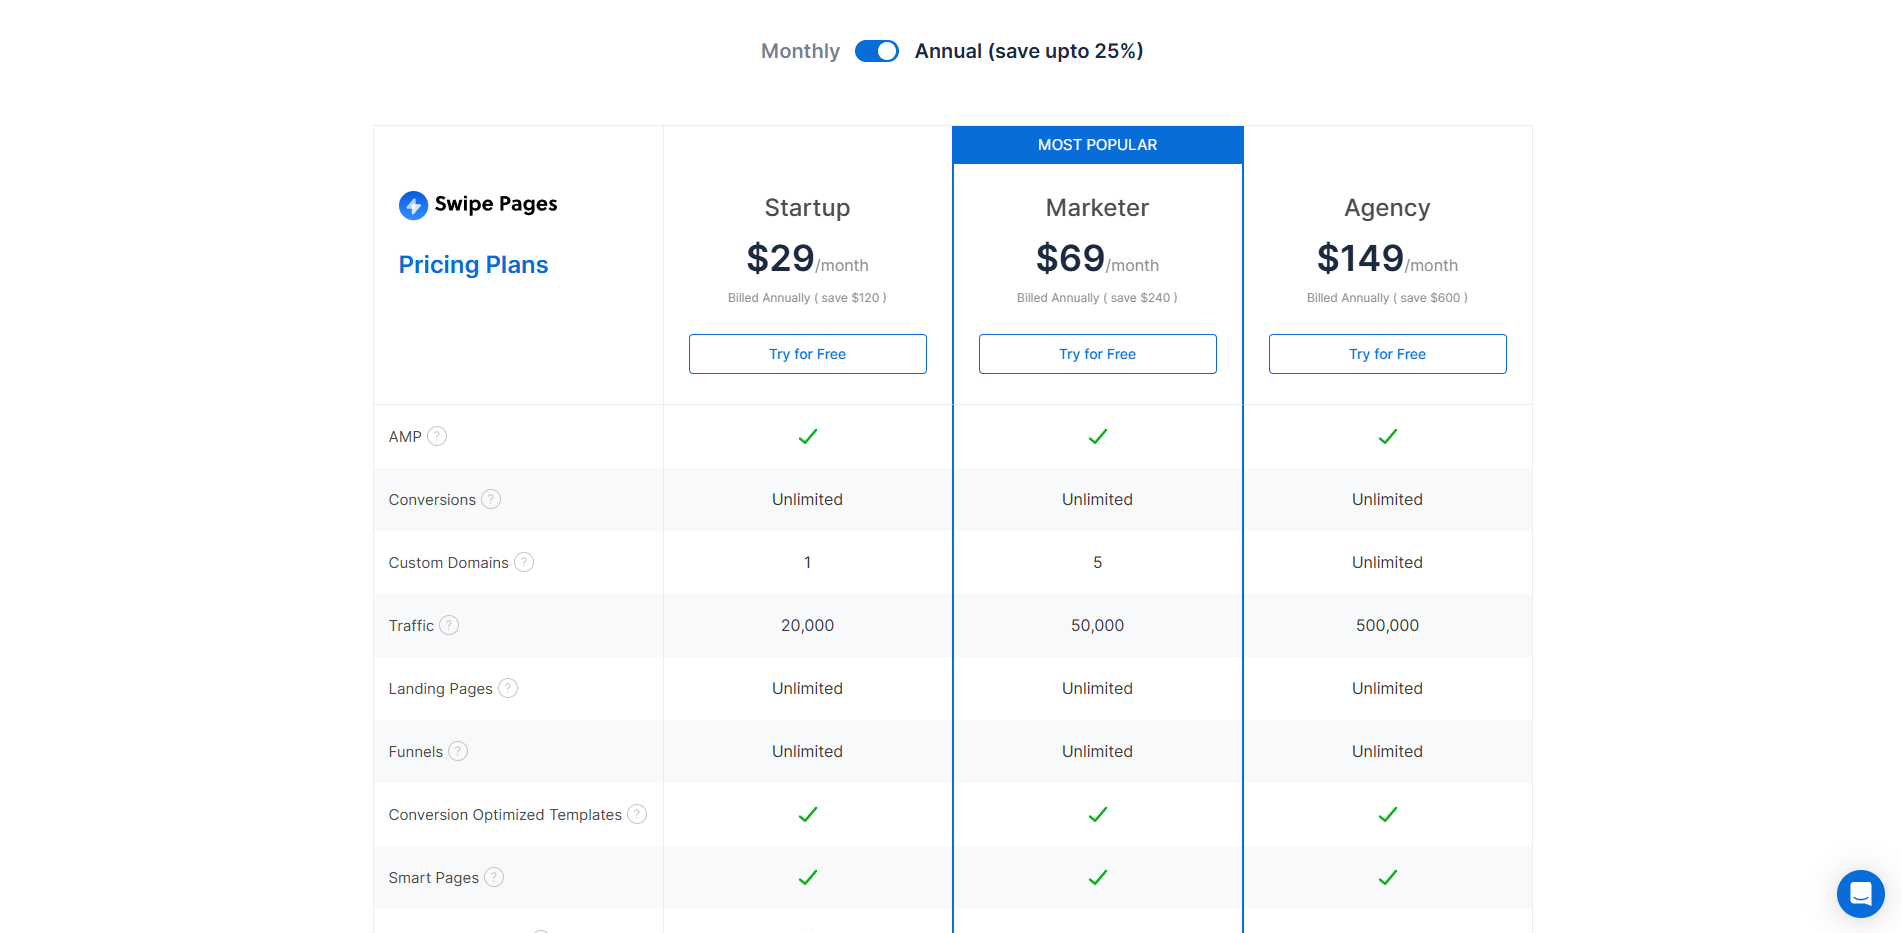Click Marketer's Traffic value 50,000
This screenshot has width=1902, height=933.
coord(1097,626)
